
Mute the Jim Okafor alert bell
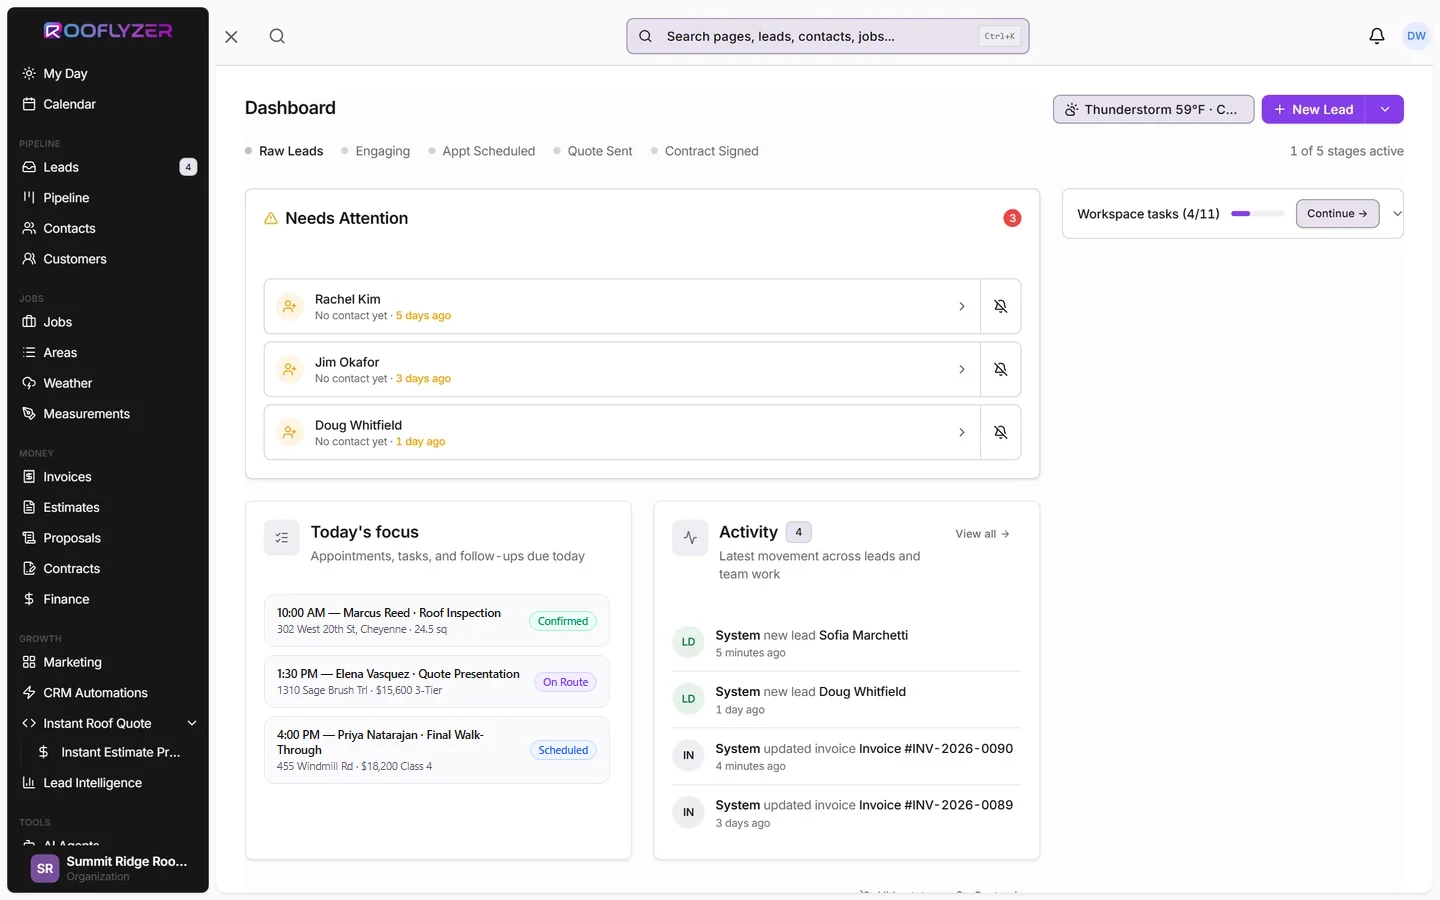pos(1000,369)
